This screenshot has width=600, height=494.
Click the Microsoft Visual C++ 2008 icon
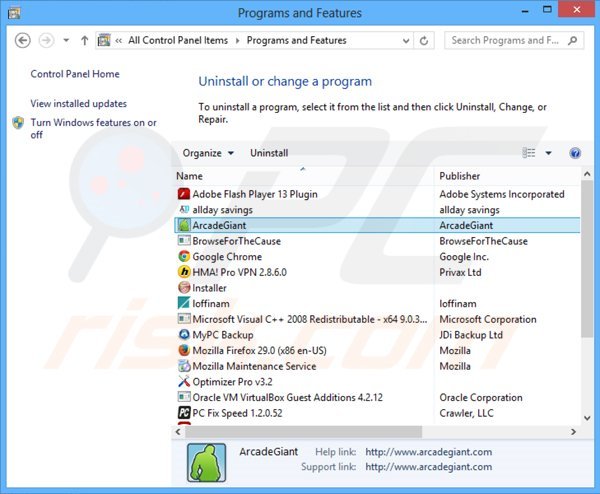[x=184, y=319]
